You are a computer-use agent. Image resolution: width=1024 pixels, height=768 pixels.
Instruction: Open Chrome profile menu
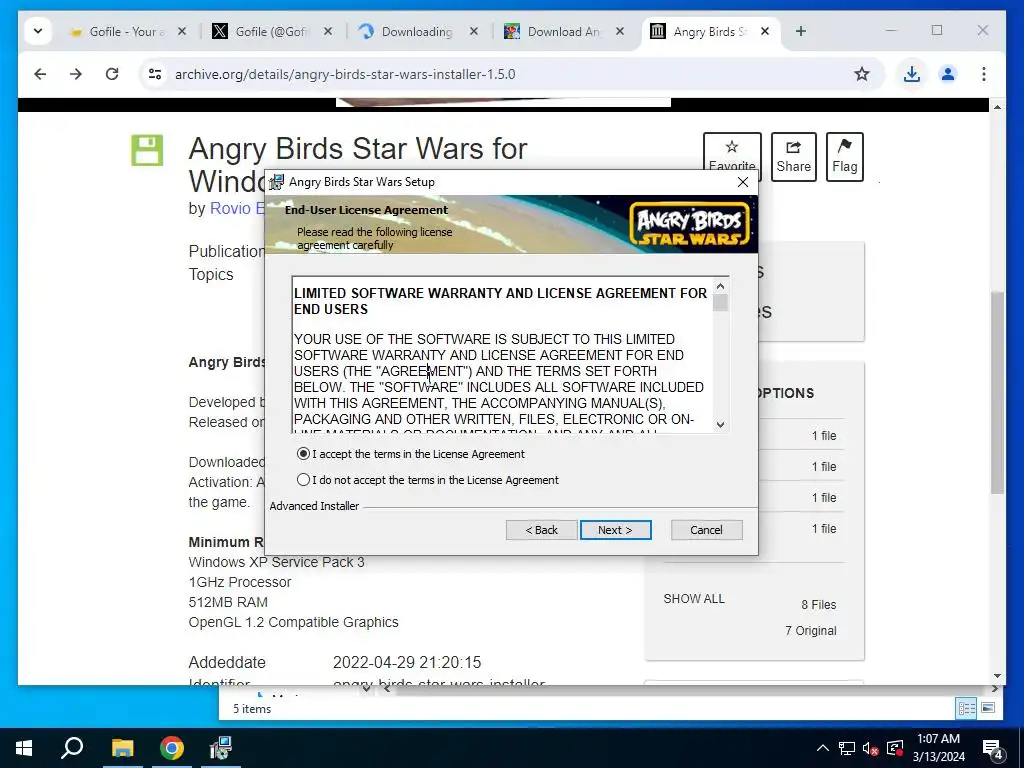pyautogui.click(x=948, y=74)
